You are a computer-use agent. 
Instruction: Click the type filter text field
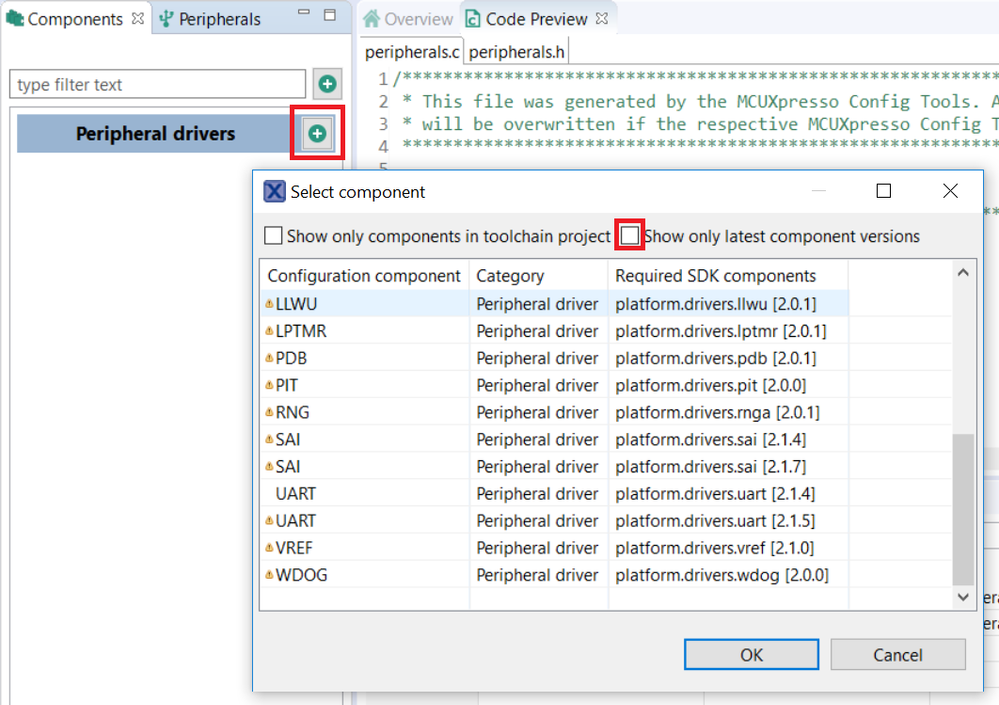pyautogui.click(x=157, y=84)
